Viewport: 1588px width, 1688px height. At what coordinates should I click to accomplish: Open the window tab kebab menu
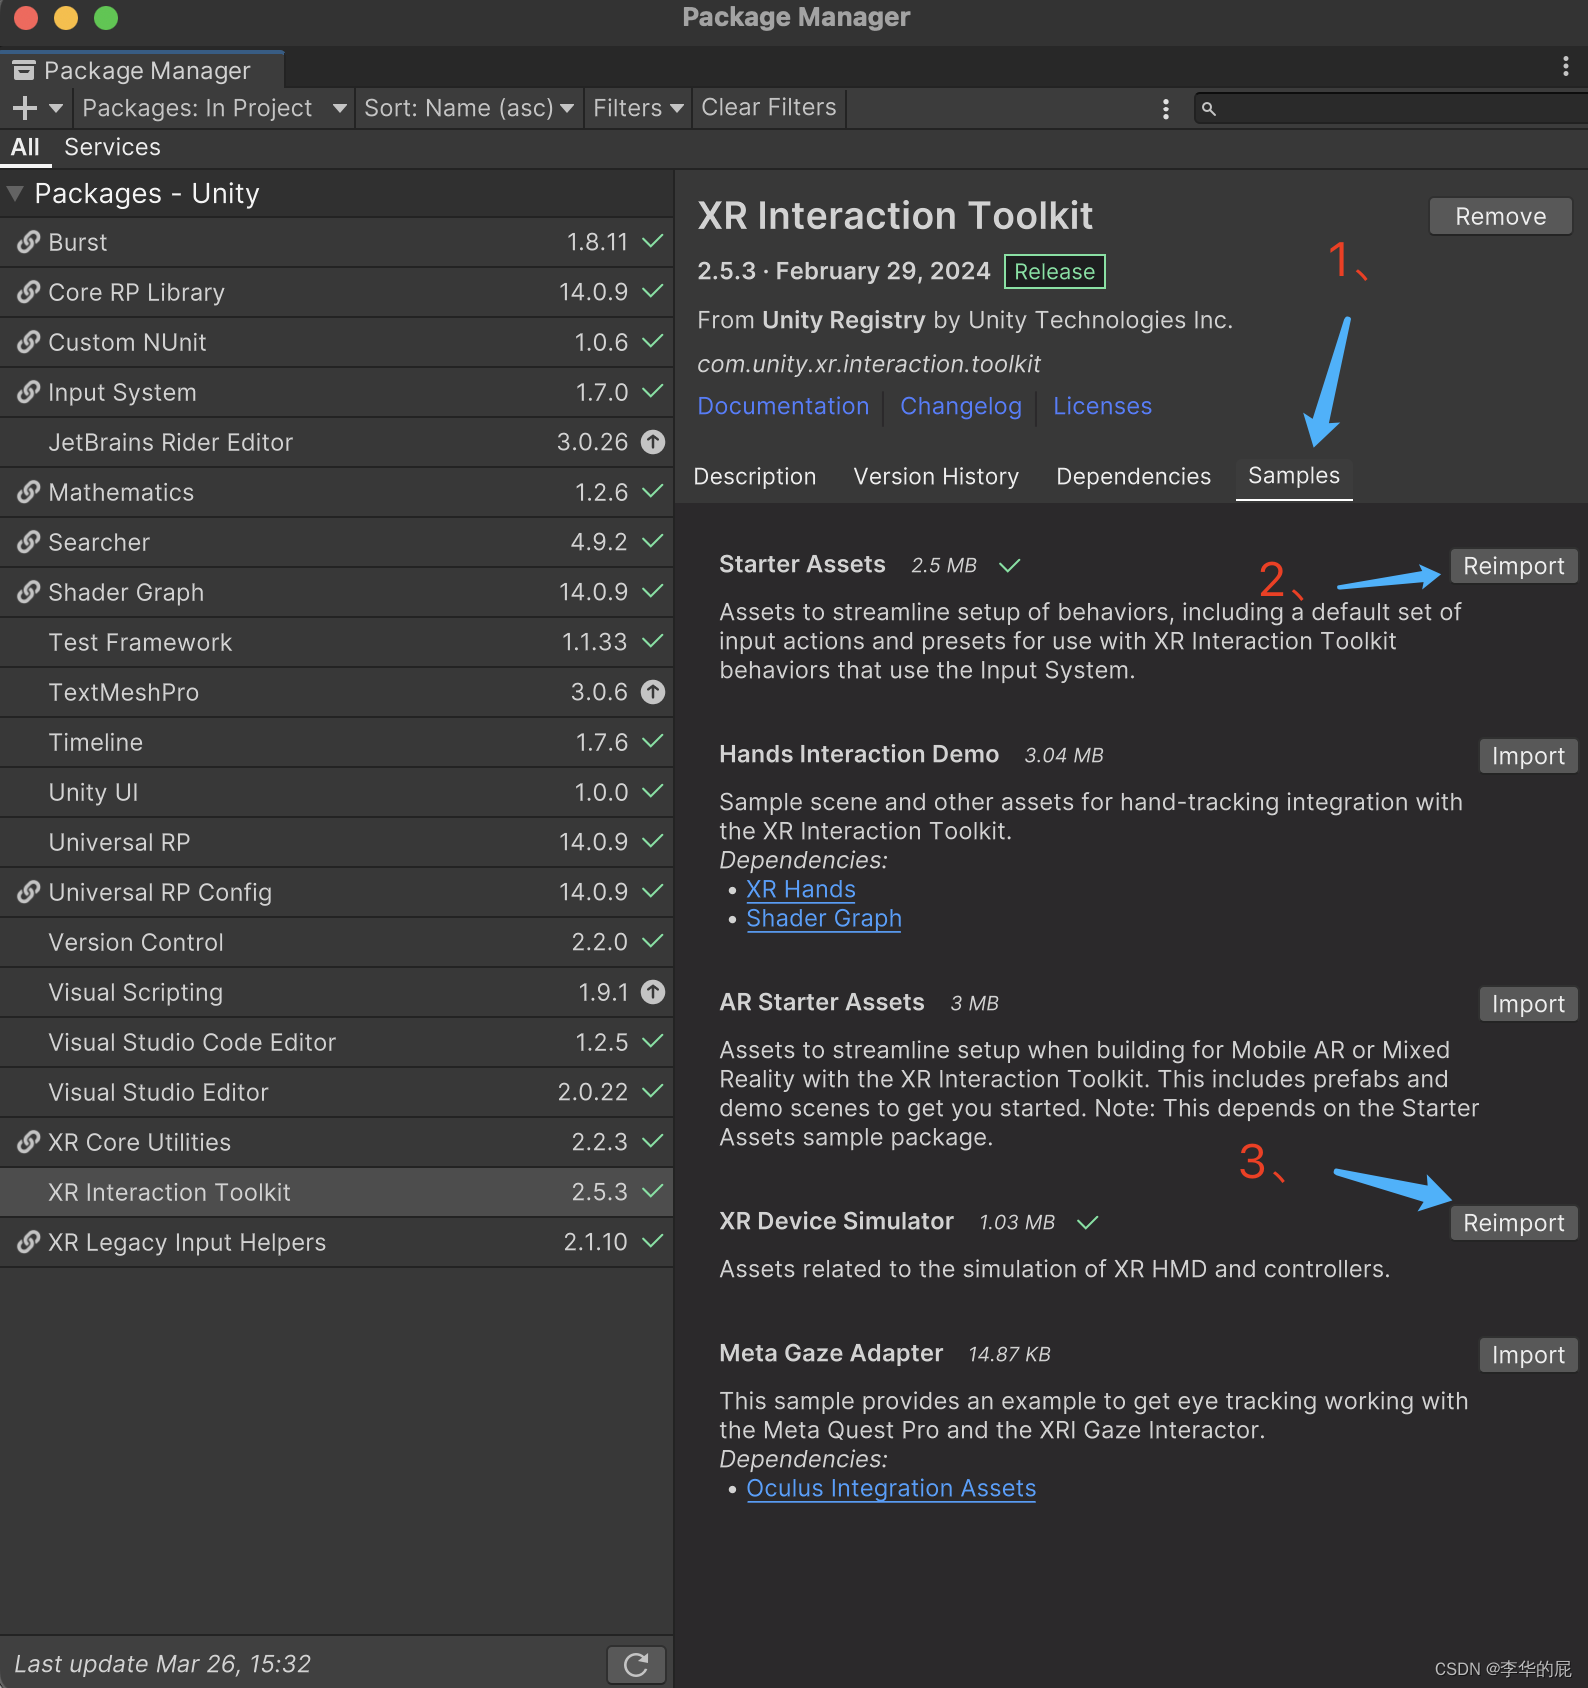pos(1565,67)
